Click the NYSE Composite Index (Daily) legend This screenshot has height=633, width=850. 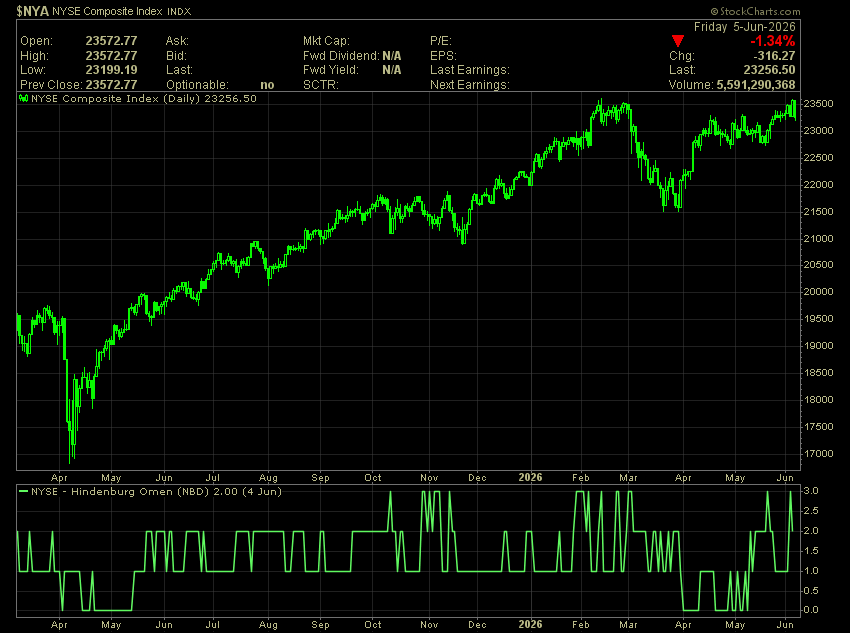tap(144, 99)
